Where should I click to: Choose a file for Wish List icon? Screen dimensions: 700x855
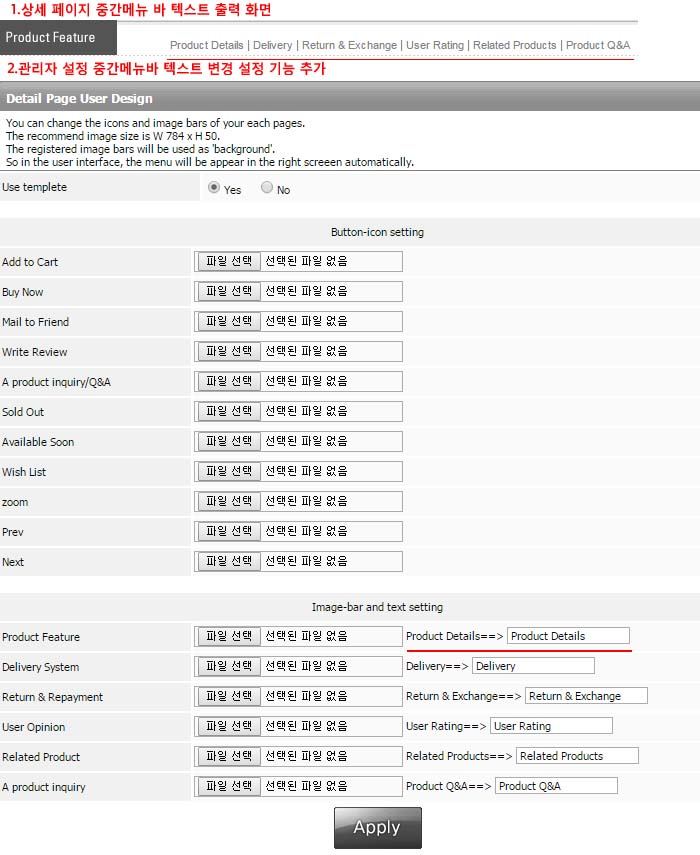(x=229, y=472)
